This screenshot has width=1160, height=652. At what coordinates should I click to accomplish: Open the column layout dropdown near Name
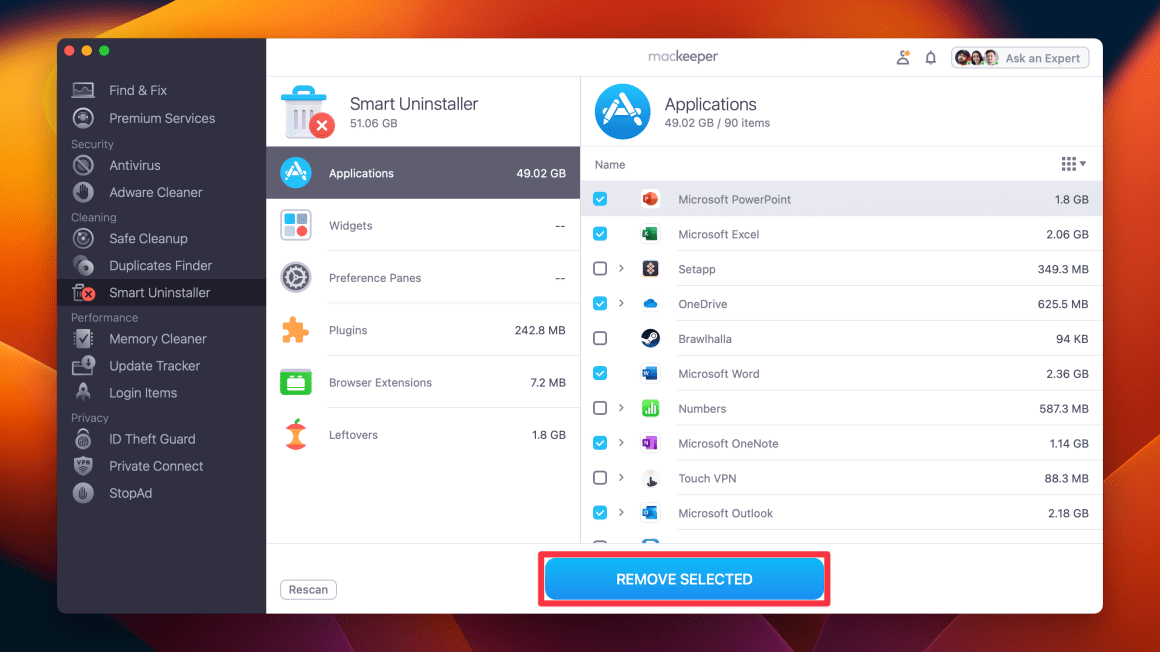[x=1072, y=164]
